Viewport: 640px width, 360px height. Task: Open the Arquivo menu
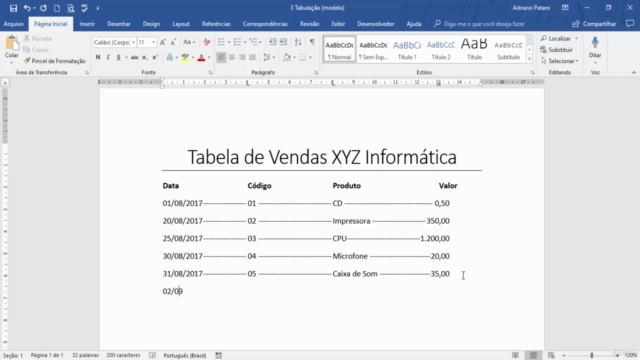[x=13, y=24]
